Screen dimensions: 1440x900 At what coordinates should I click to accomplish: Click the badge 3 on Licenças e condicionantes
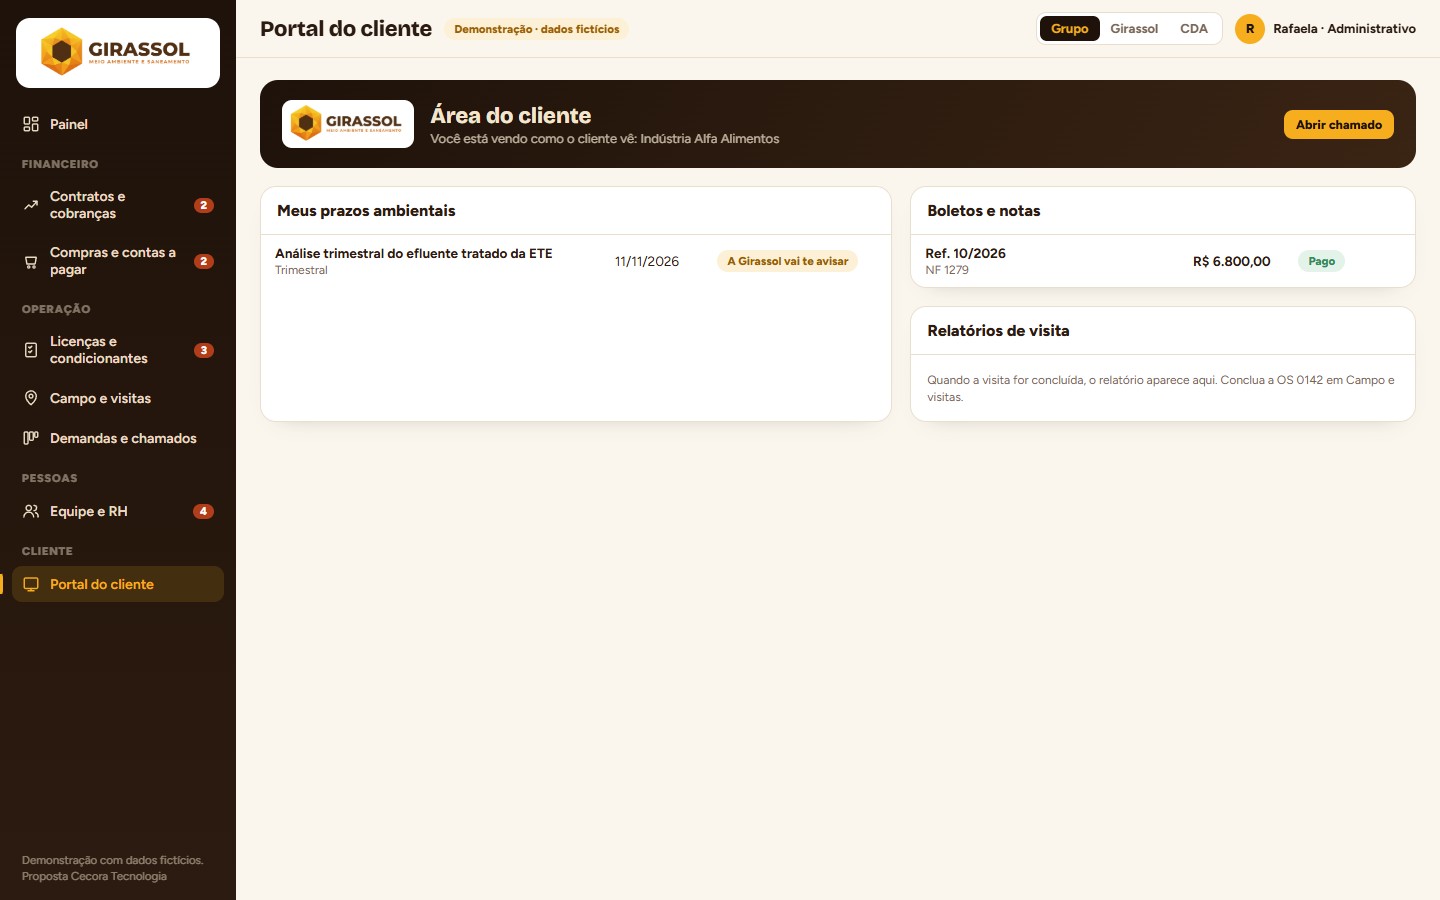[204, 350]
